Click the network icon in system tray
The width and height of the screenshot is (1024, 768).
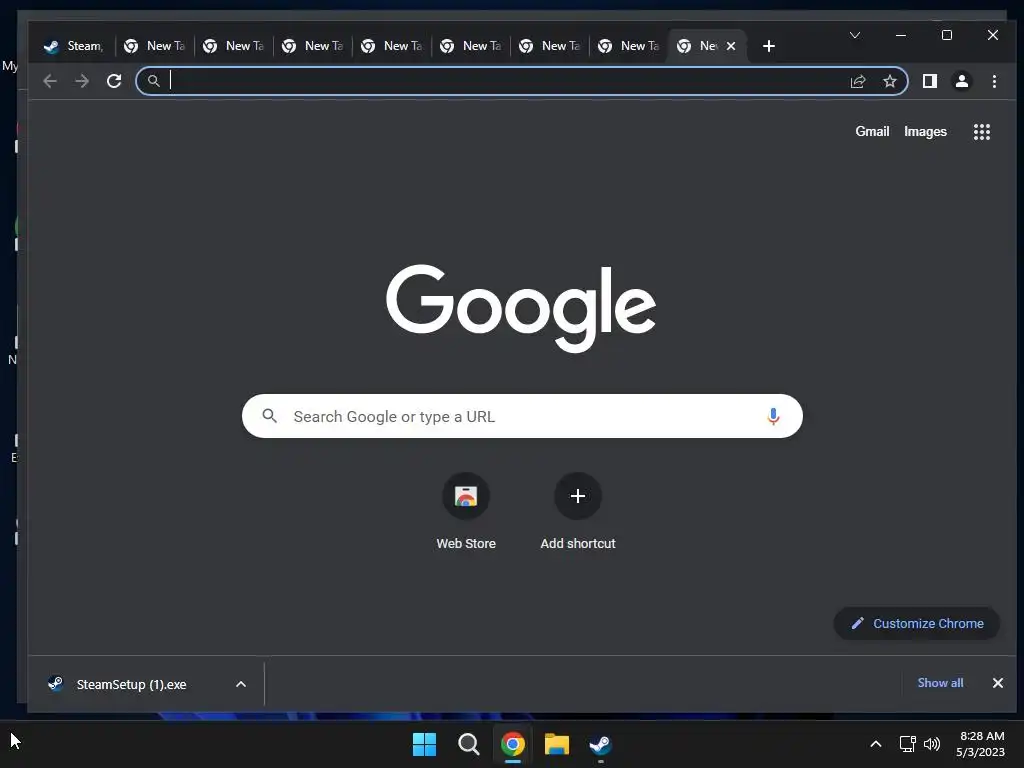tap(907, 744)
